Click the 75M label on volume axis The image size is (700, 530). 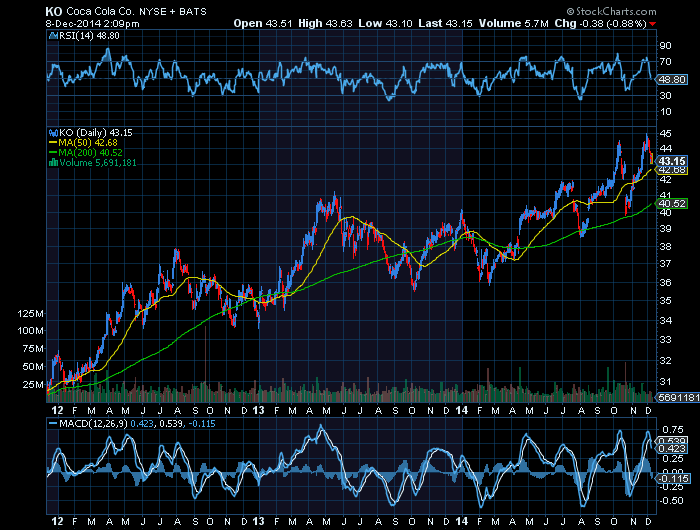tap(33, 349)
